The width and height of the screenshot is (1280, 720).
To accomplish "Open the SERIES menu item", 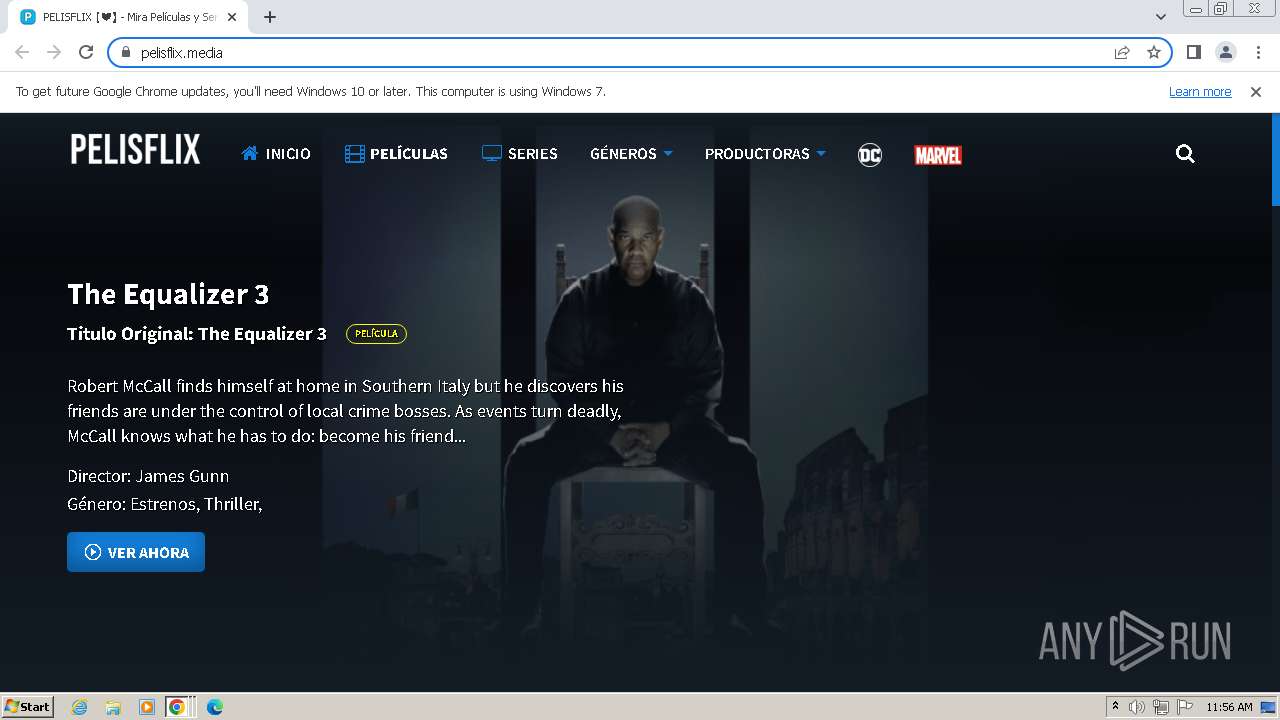I will pyautogui.click(x=520, y=154).
